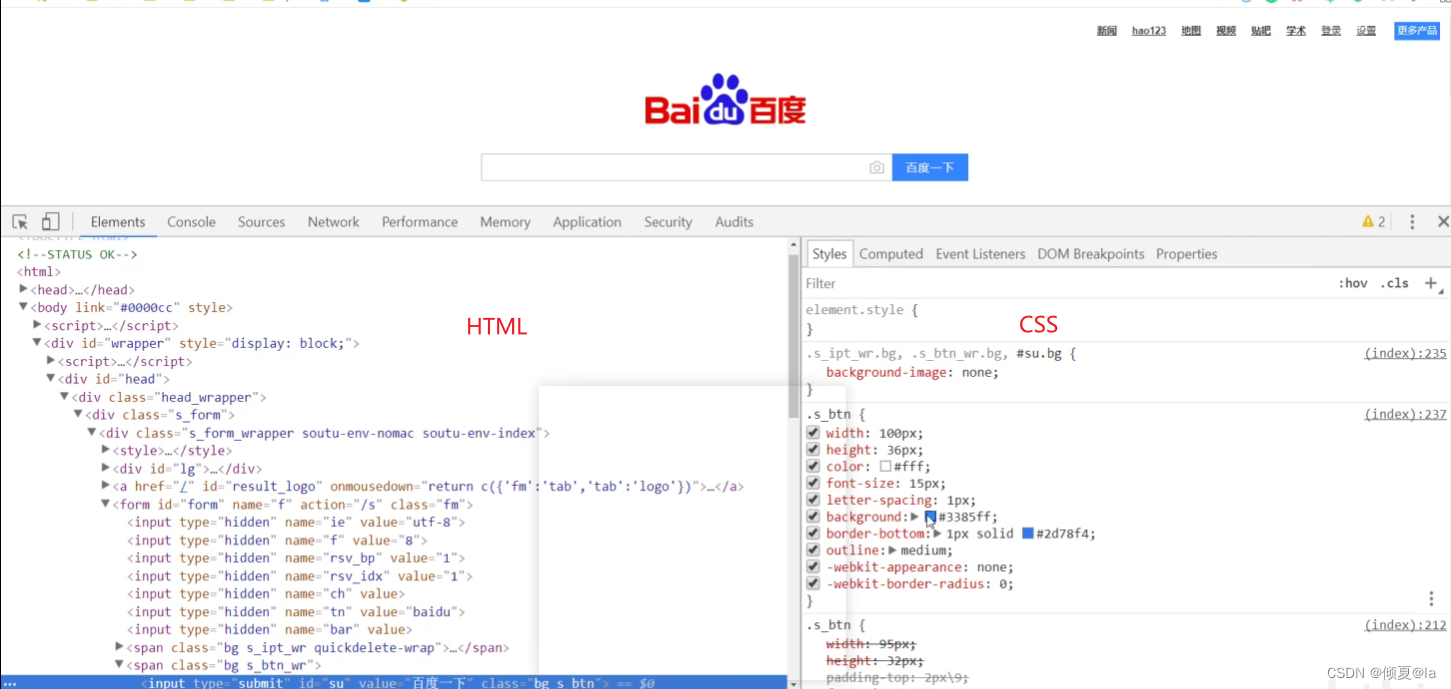The width and height of the screenshot is (1451, 689).
Task: Collapse the div id="wrapper" node
Action: (37, 343)
